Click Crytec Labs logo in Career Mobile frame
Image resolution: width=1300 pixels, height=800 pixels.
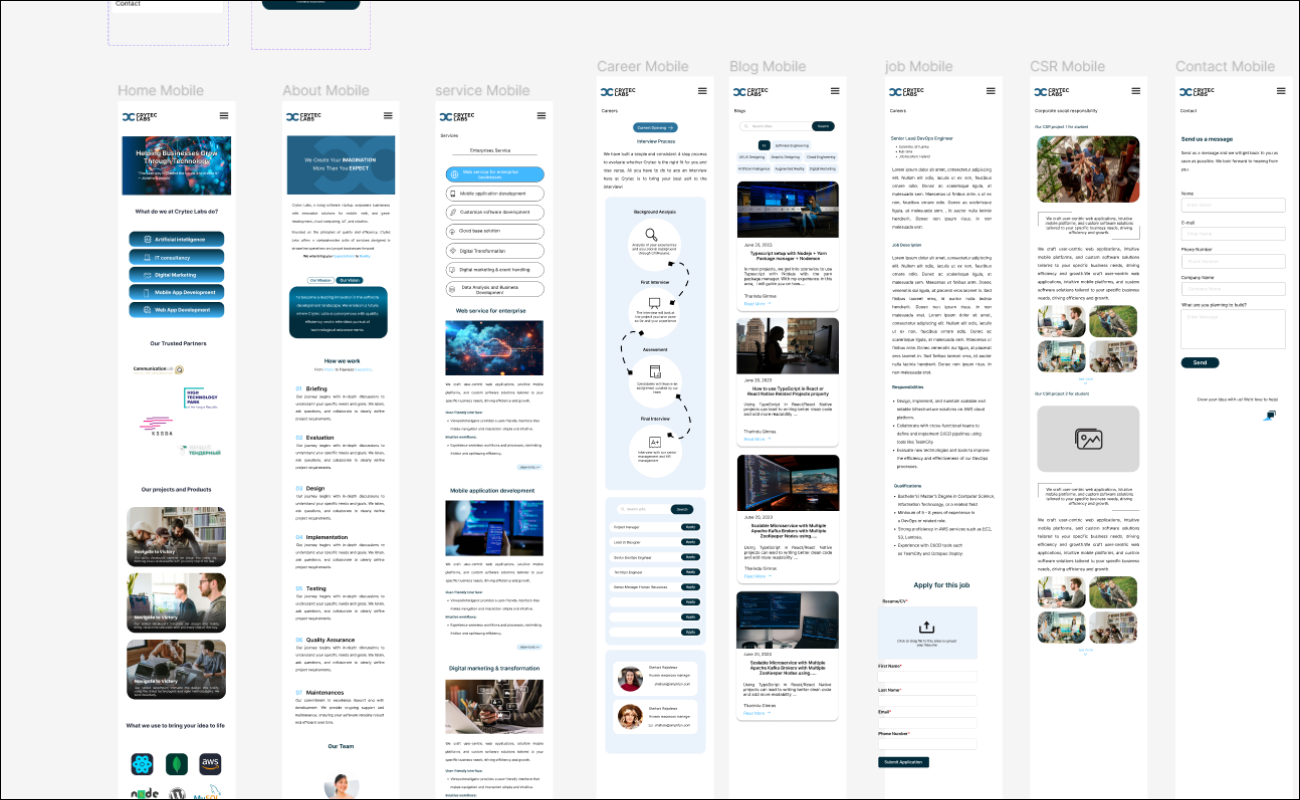[x=618, y=92]
